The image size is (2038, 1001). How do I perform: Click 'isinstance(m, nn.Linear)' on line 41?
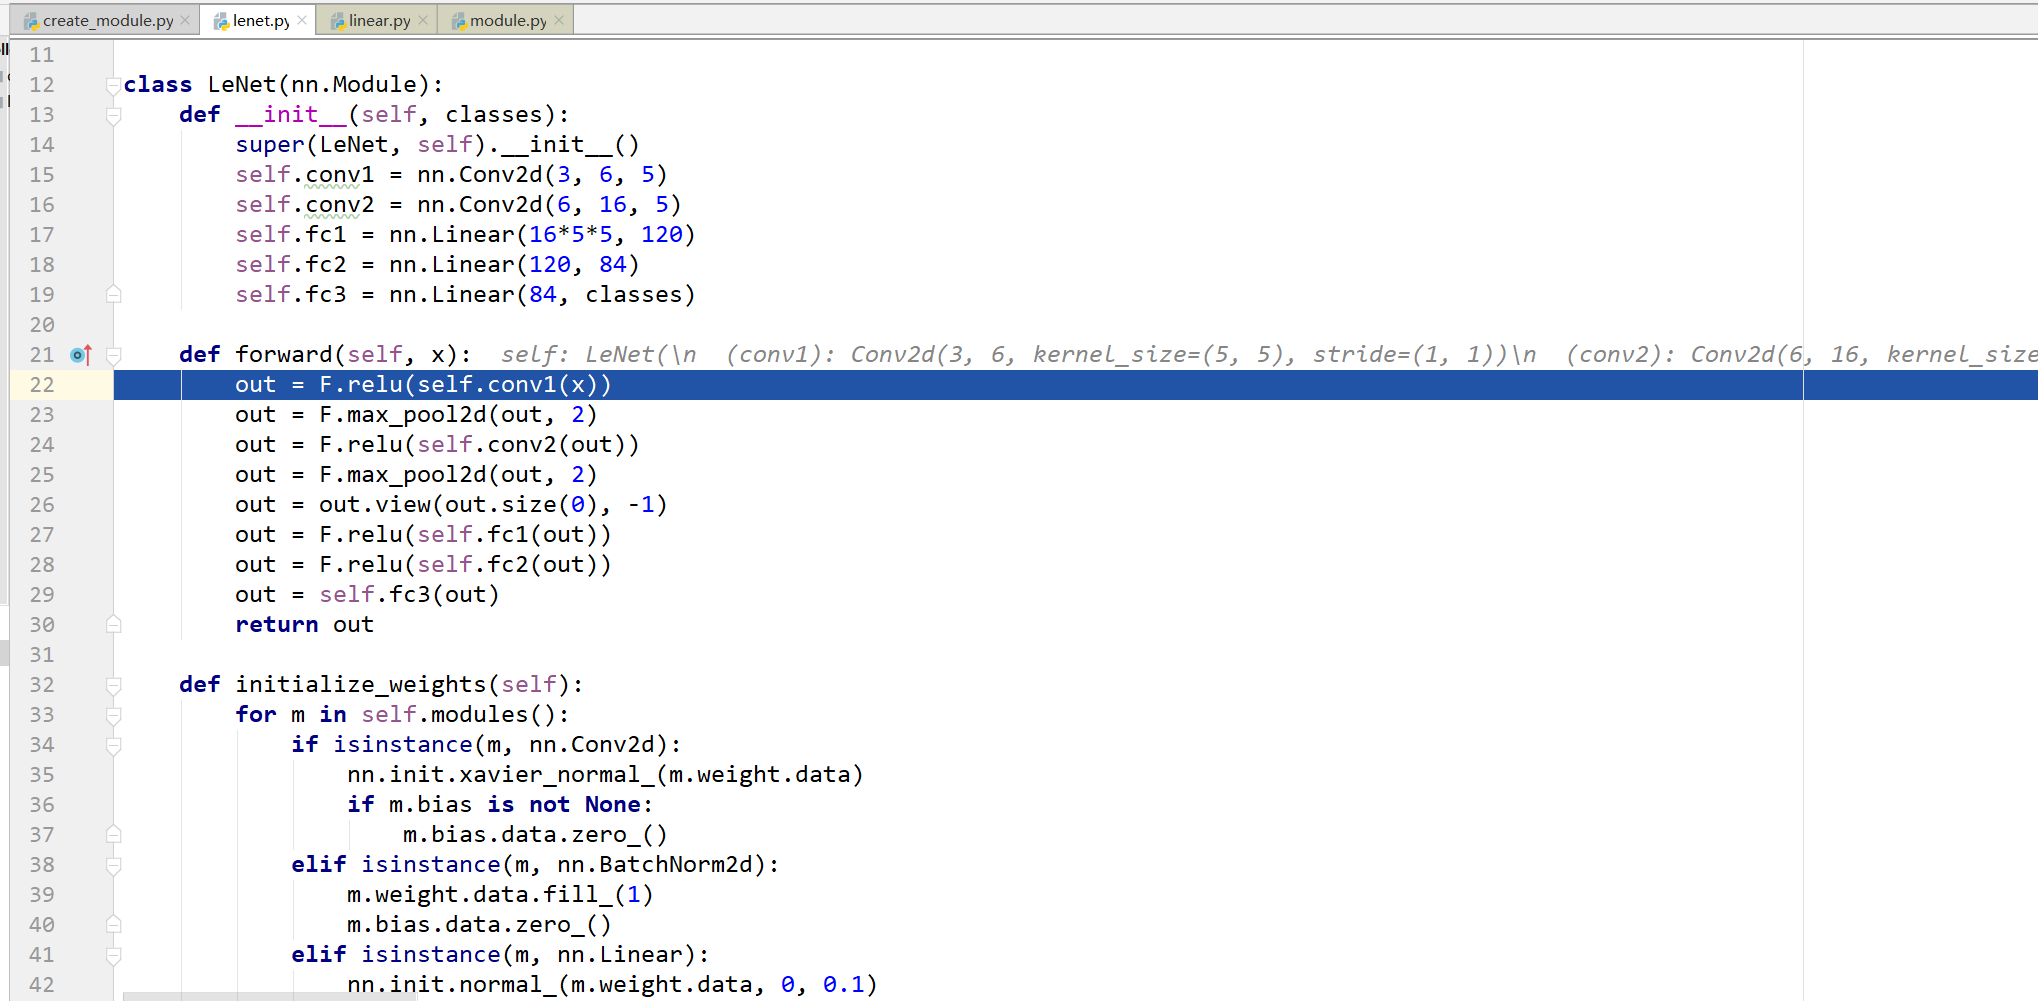point(528,955)
